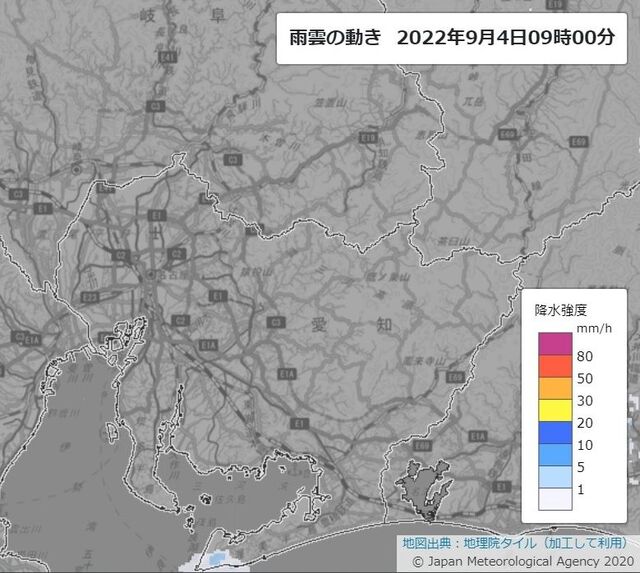Image resolution: width=640 pixels, height=573 pixels.
Task: Click the 愛 character of the prefecture label
Action: (319, 325)
